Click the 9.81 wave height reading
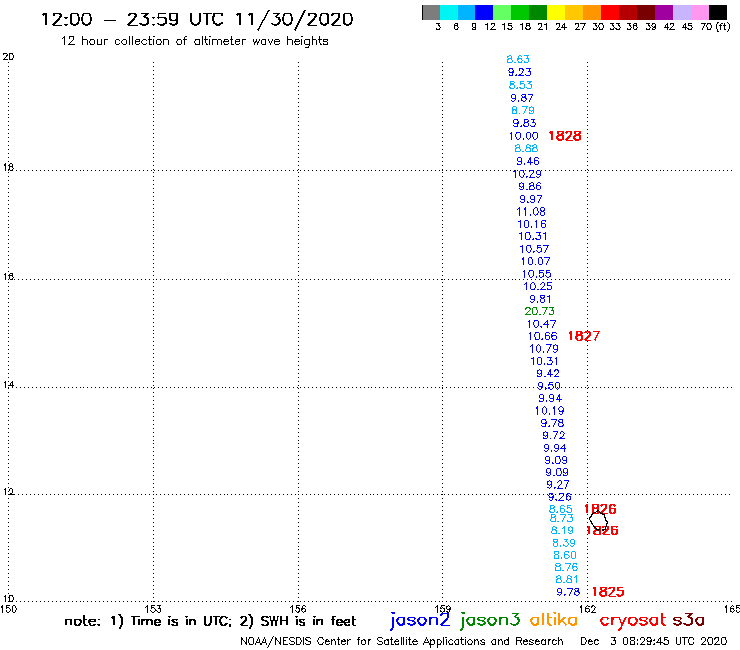The image size is (740, 650). [540, 299]
